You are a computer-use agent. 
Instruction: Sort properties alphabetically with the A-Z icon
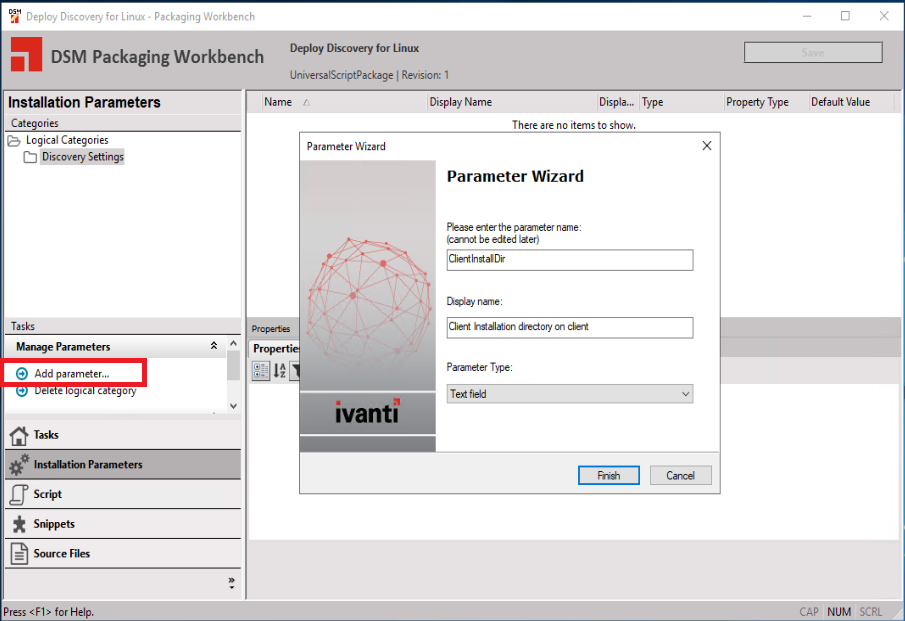click(x=278, y=369)
